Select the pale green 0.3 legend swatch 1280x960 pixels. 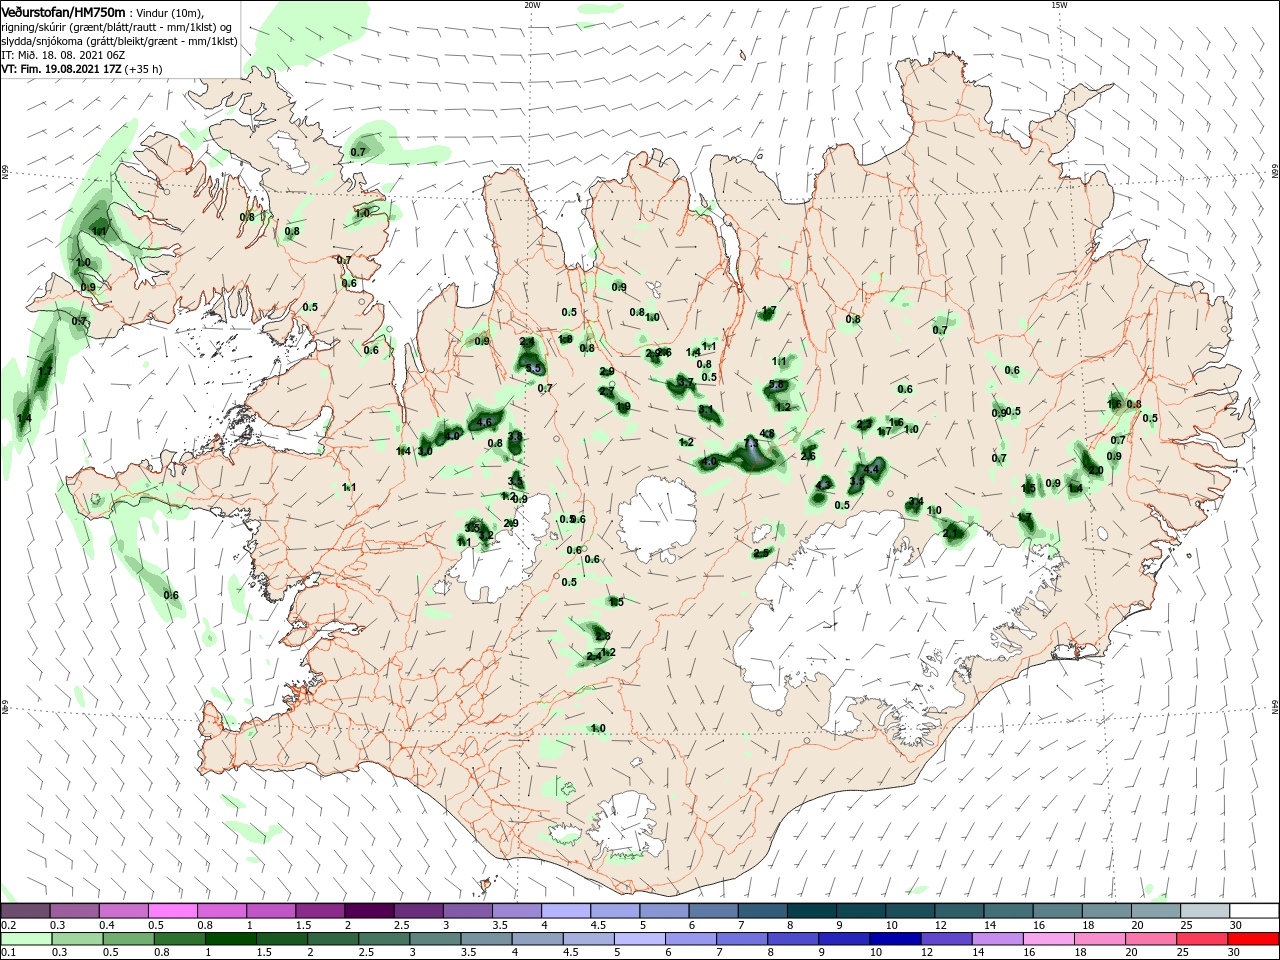coord(79,939)
